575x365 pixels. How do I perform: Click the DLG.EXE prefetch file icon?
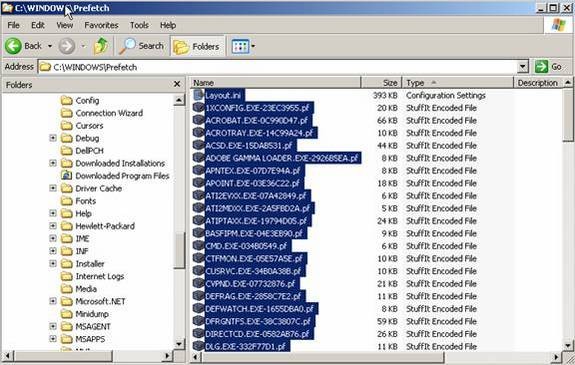coord(198,346)
